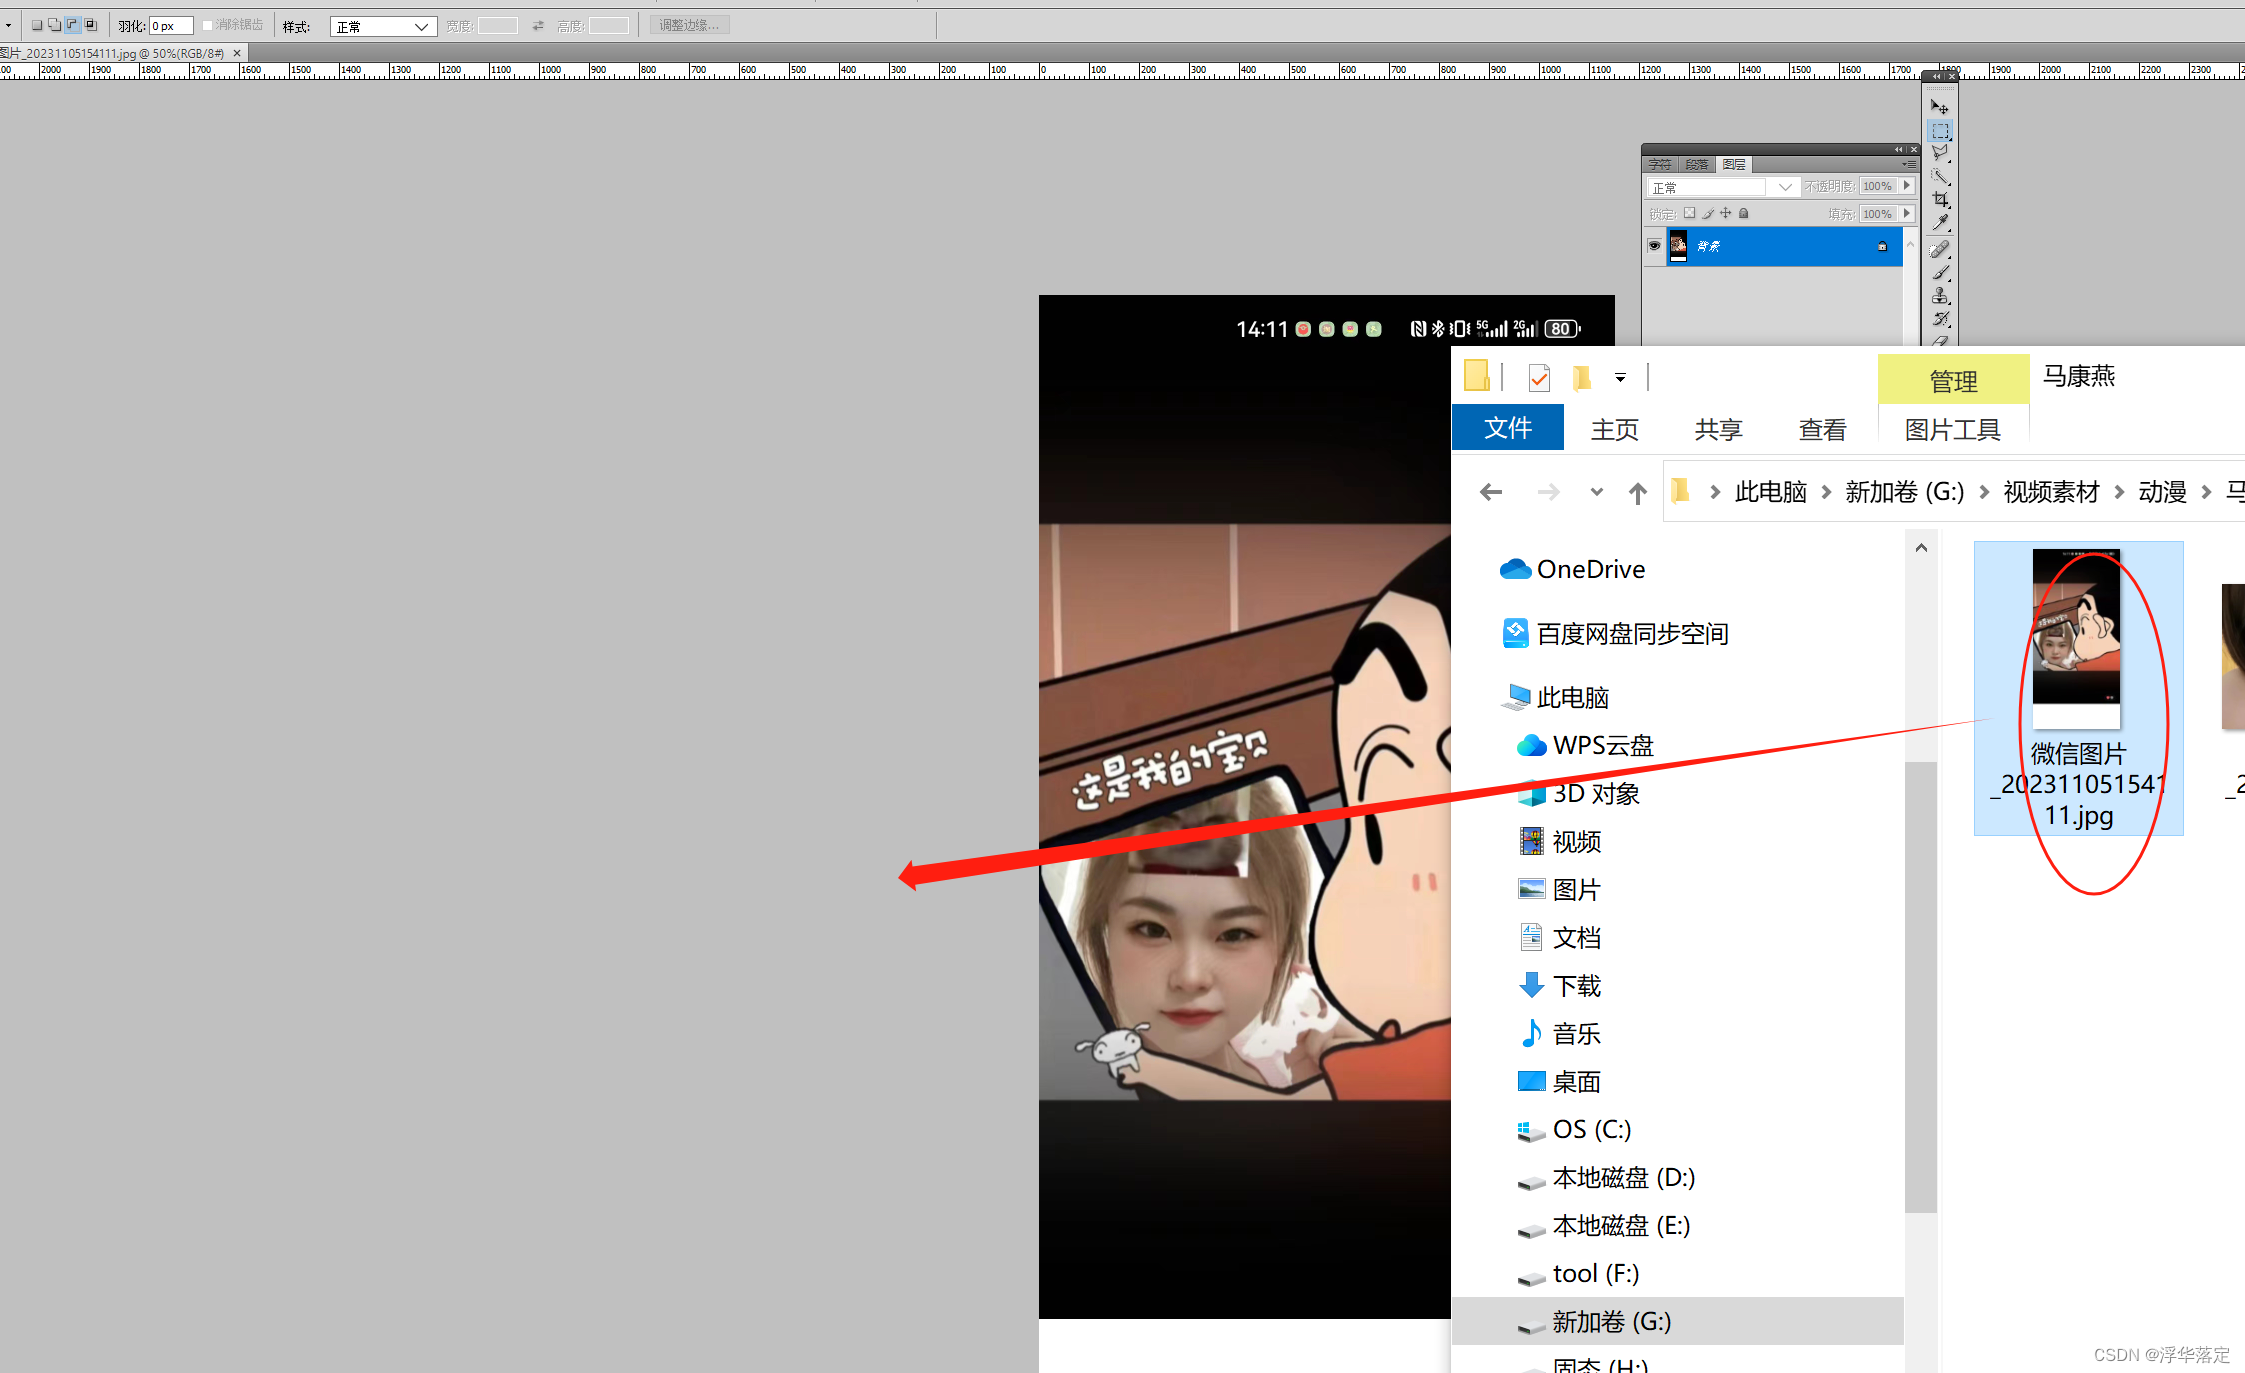Open Explorer recent locations dropdown
Image resolution: width=2245 pixels, height=1373 pixels.
1596,492
